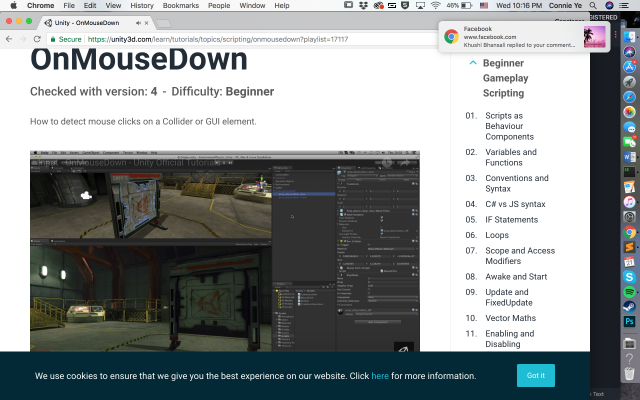The height and width of the screenshot is (400, 640).
Task: Open Awake and Start tutorial
Action: pos(516,277)
